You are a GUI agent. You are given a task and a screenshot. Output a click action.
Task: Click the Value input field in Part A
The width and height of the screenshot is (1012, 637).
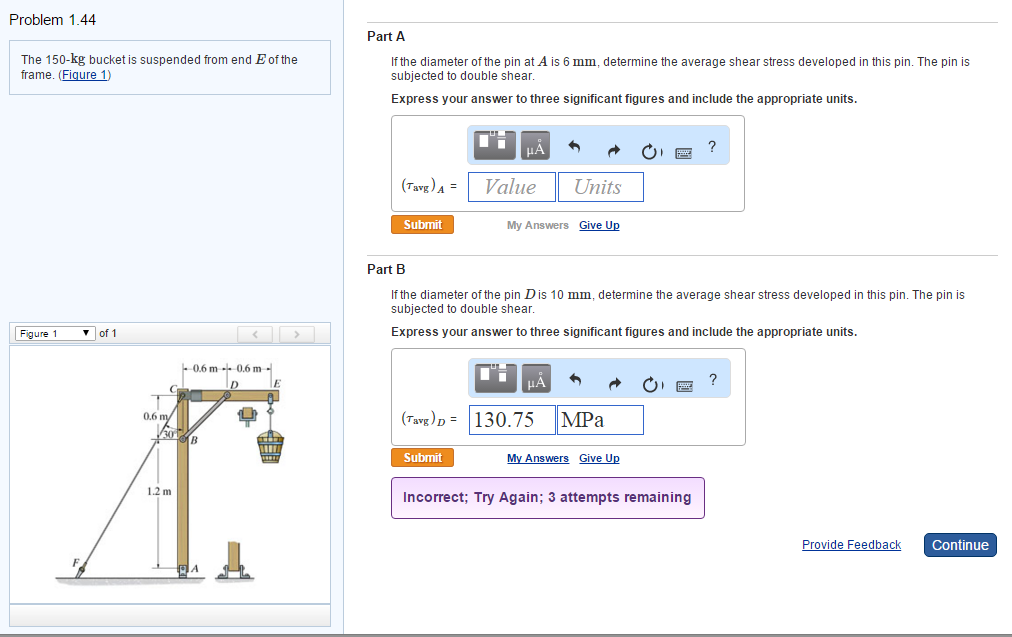511,187
